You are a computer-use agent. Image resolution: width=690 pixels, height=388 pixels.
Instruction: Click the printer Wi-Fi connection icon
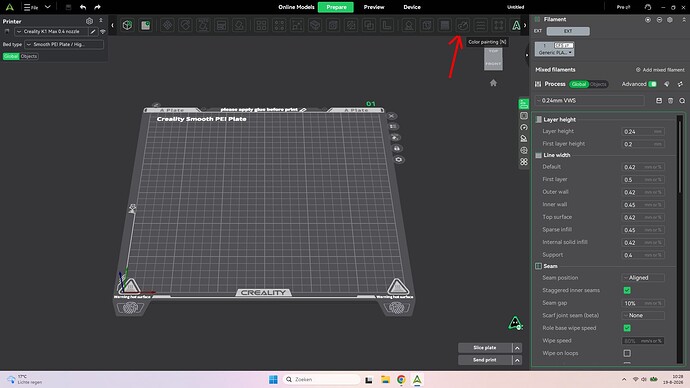click(103, 32)
